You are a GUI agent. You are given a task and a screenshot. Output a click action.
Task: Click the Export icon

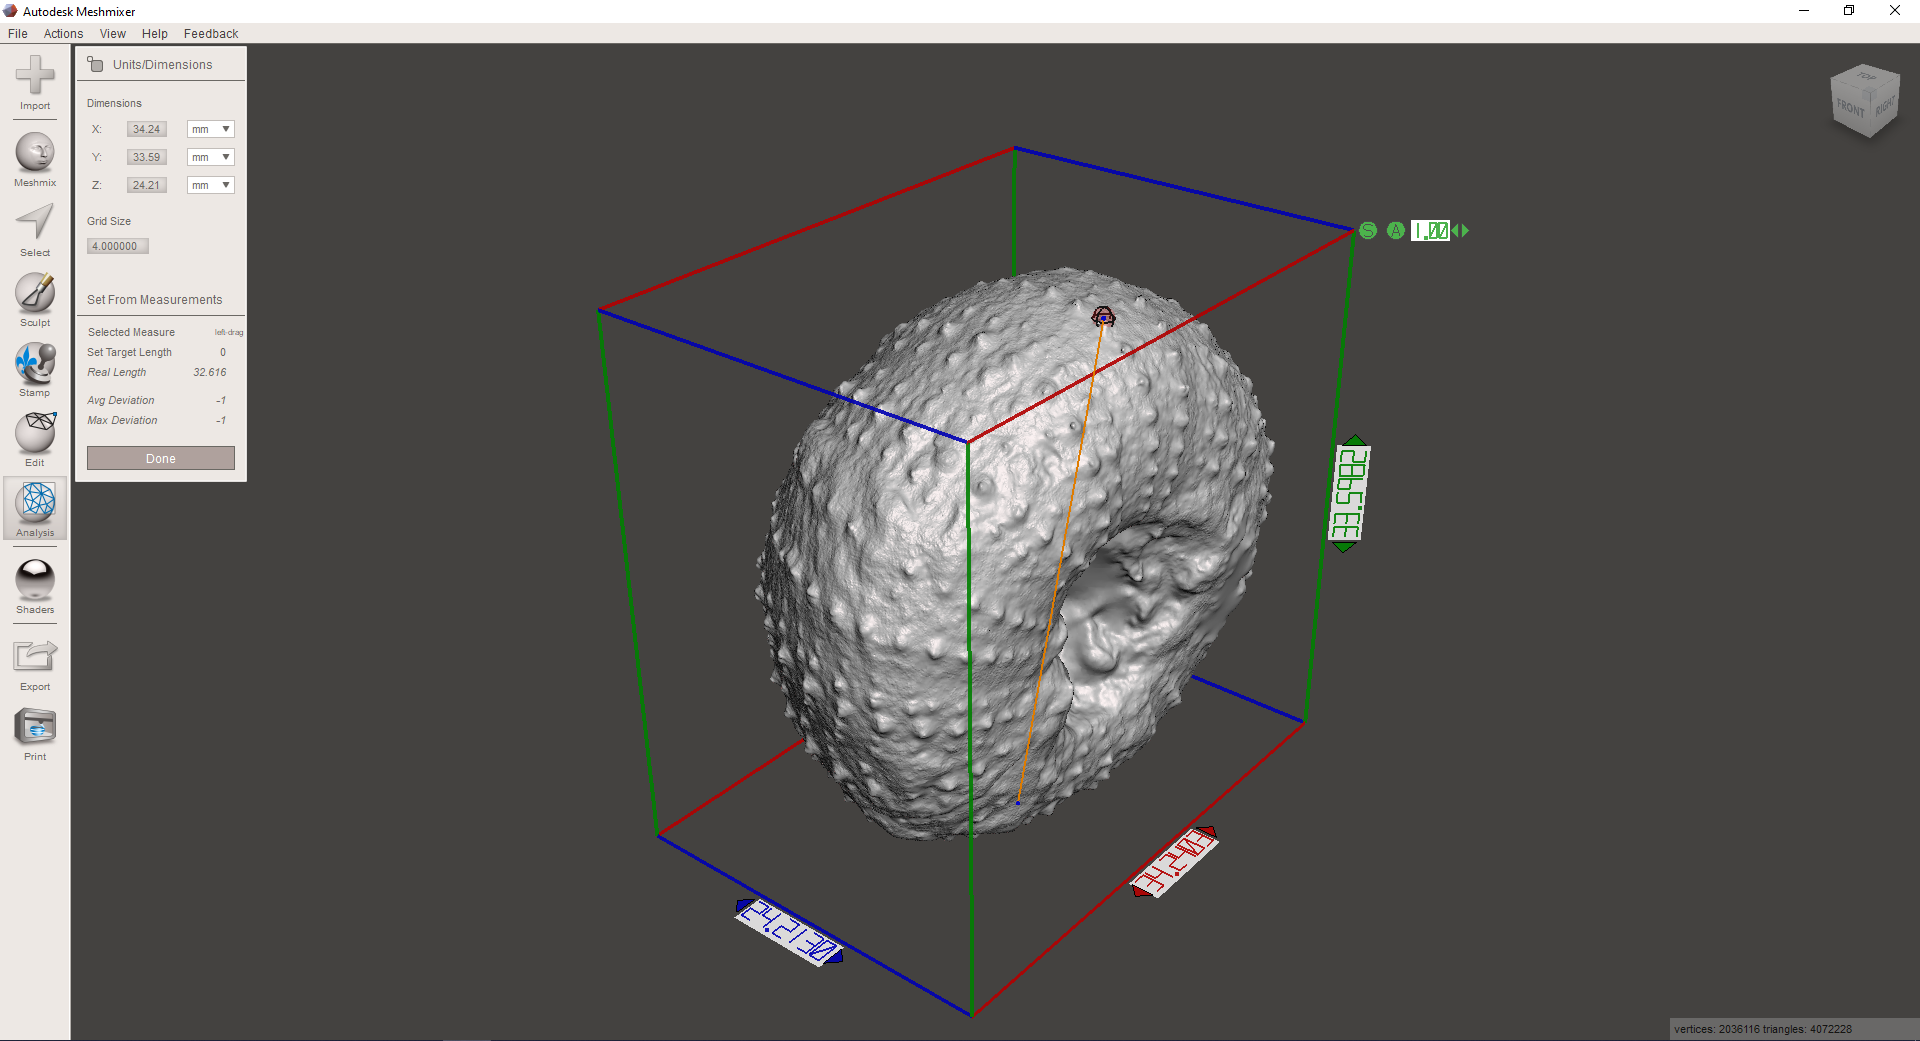(x=35, y=657)
